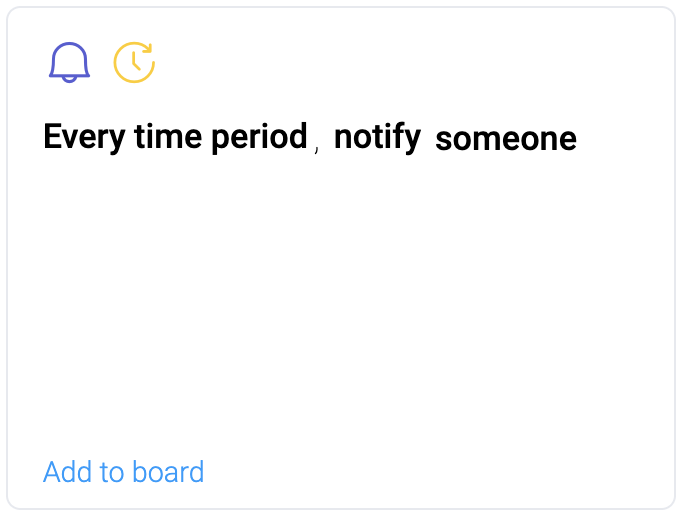Click the word 'period' in the sentence
682x516 pixels.
[259, 137]
